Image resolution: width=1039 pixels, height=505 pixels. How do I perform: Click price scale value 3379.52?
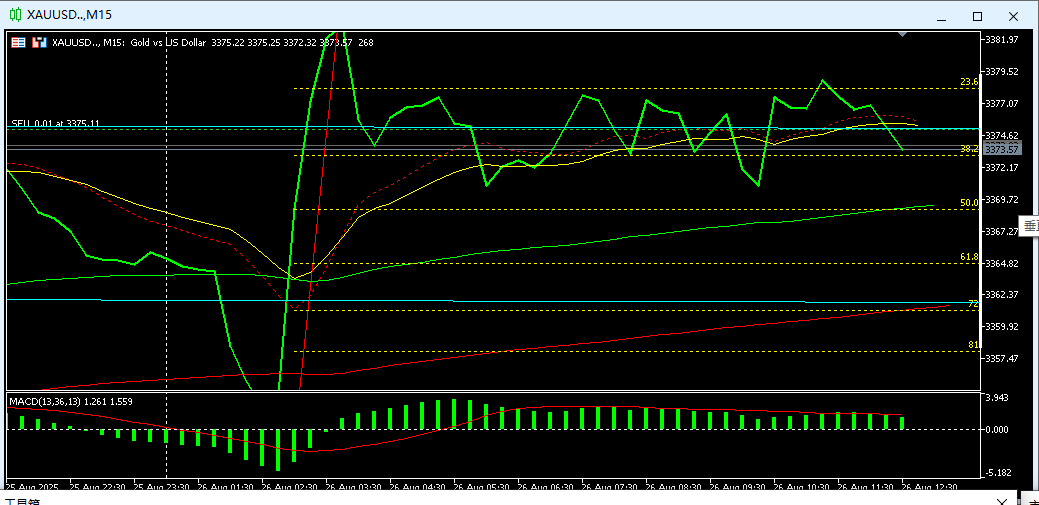pos(1003,72)
